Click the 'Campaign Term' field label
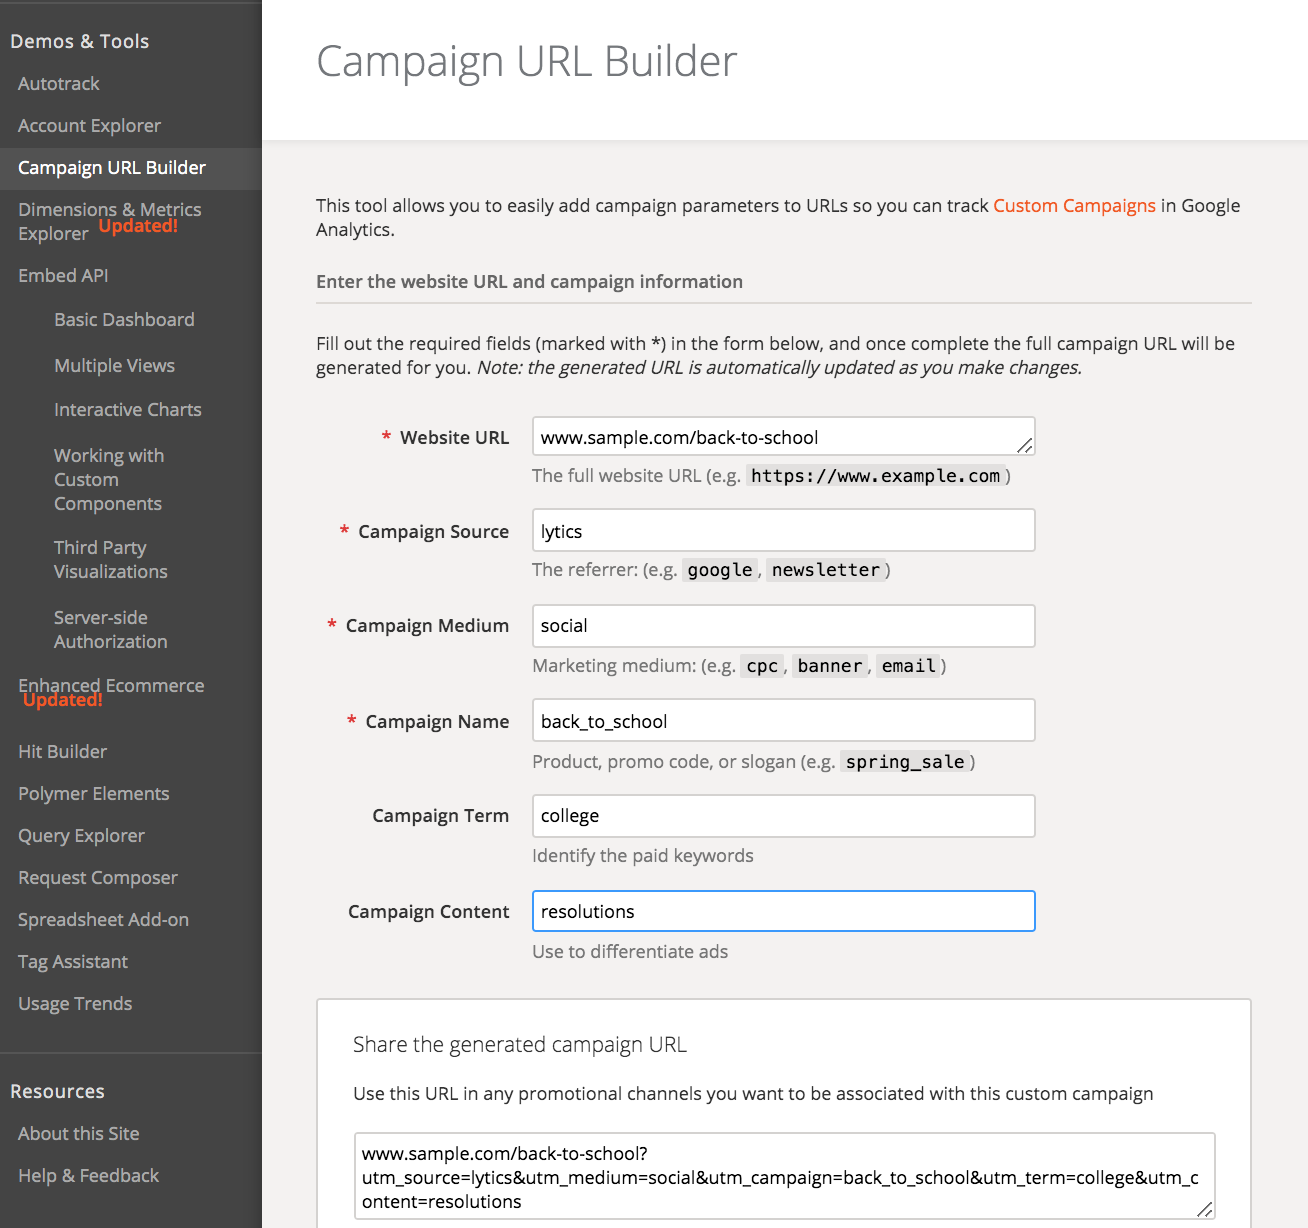The width and height of the screenshot is (1308, 1228). coord(440,816)
